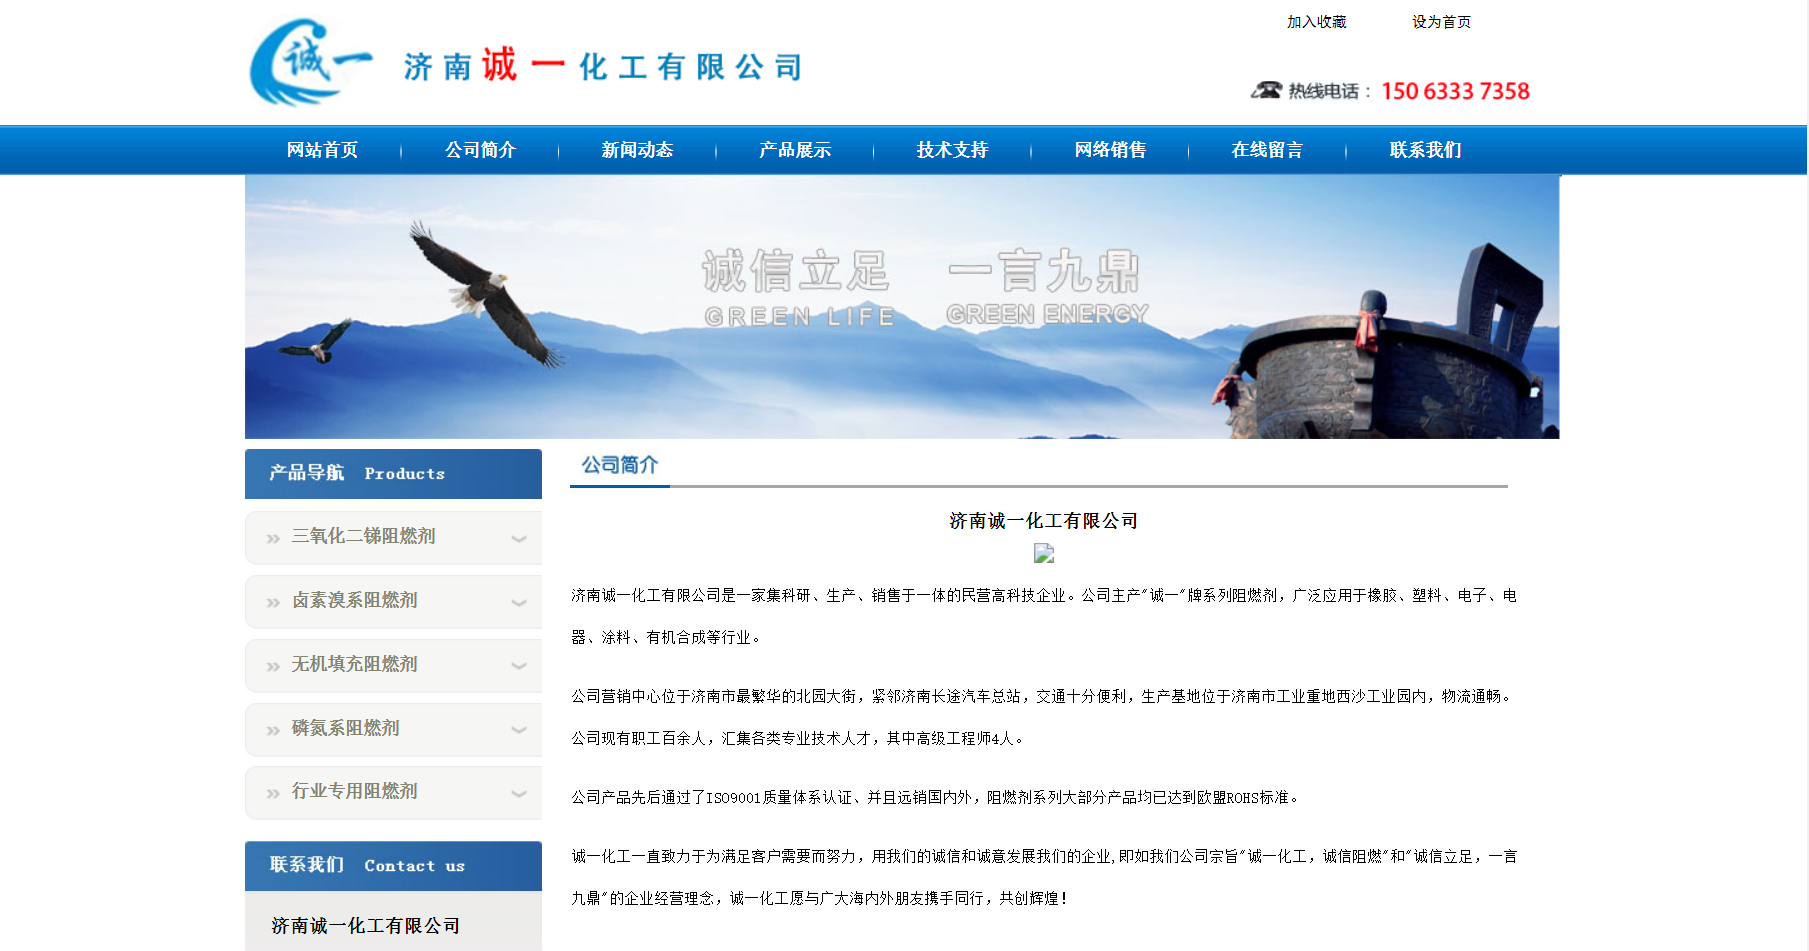The height and width of the screenshot is (951, 1809).
Task: Open the 网站首页 menu item
Action: pyautogui.click(x=322, y=150)
